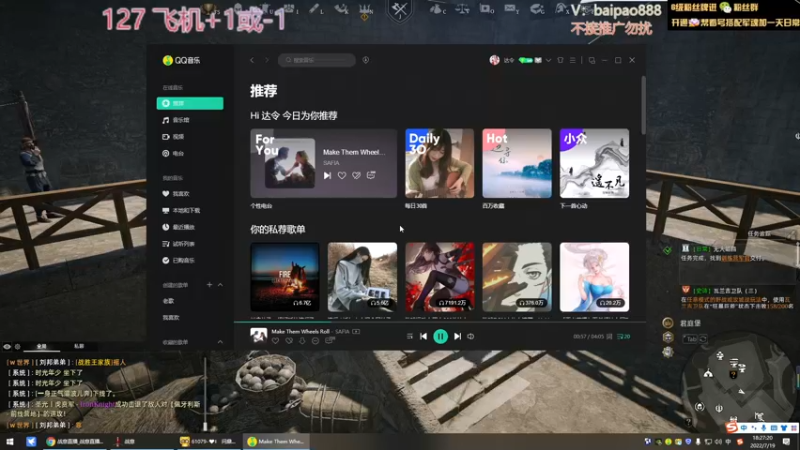Viewport: 800px width, 450px height.
Task: Expand the account dropdown chevron
Action: (548, 60)
